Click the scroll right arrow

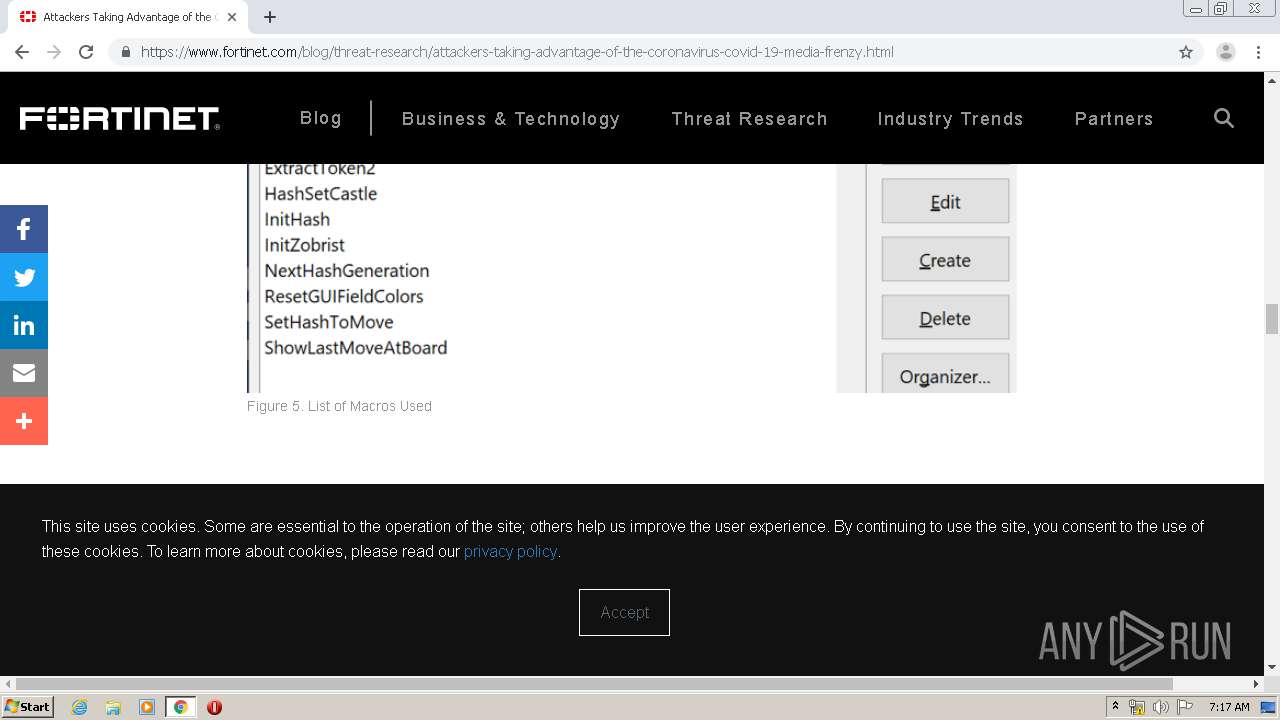pos(1256,684)
